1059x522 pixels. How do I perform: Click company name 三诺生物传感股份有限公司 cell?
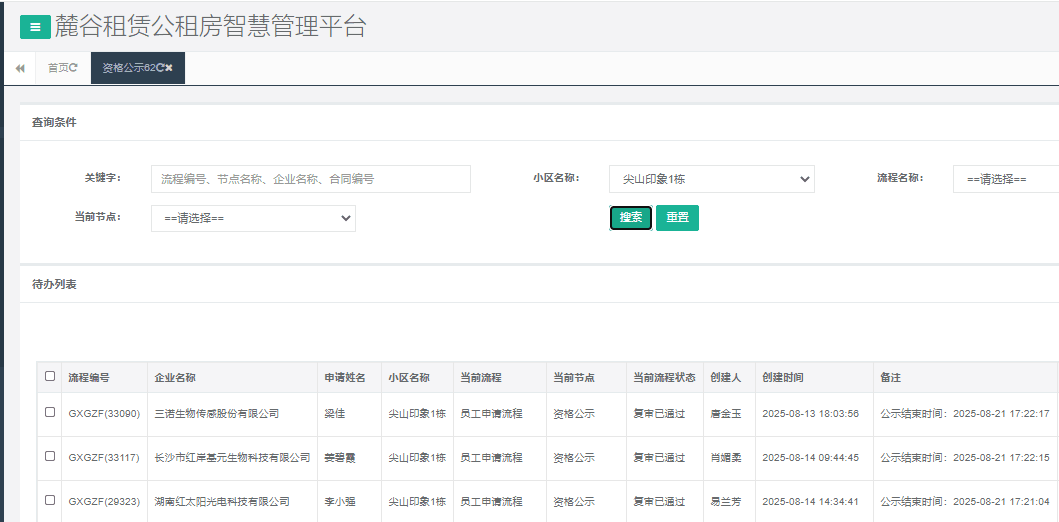tap(216, 413)
